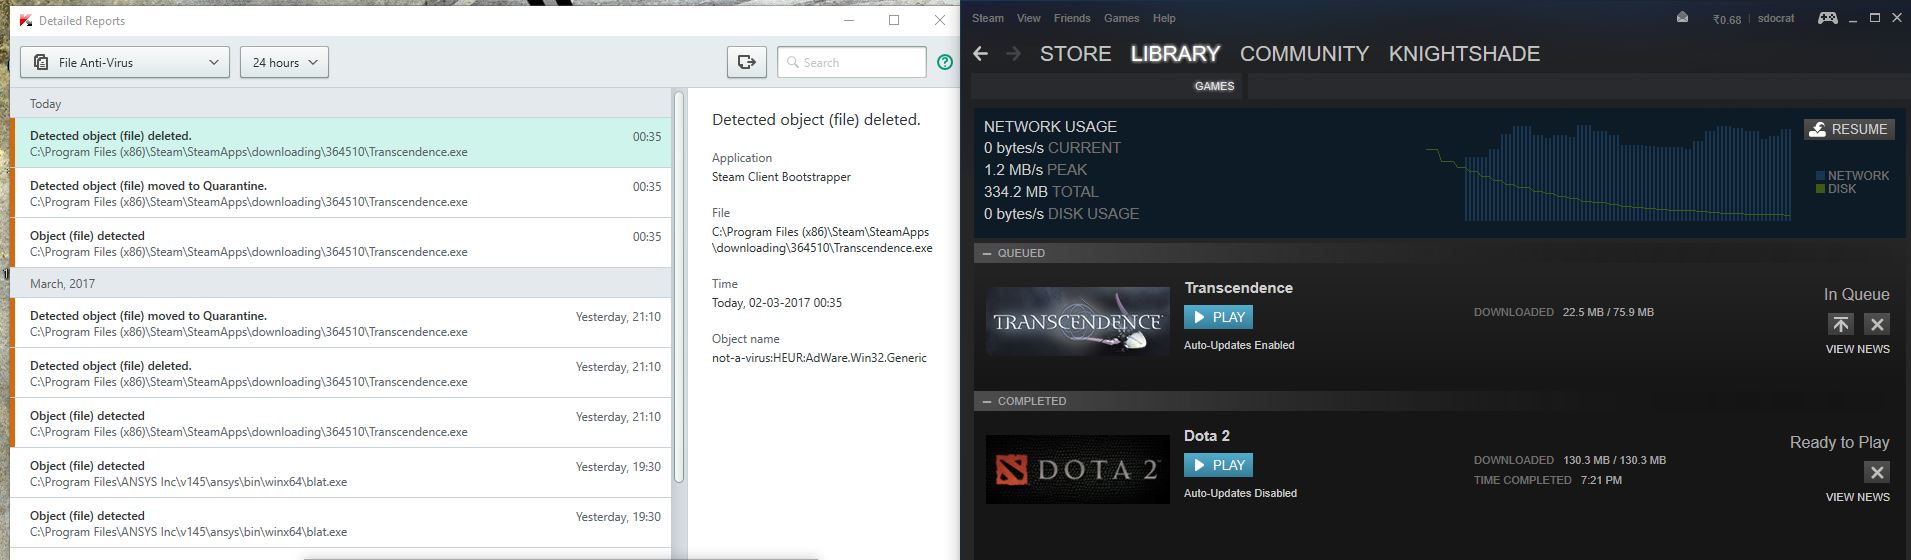This screenshot has width=1911, height=560.
Task: Click 'Steam Client Bootstrapper' application text
Action: tap(781, 177)
